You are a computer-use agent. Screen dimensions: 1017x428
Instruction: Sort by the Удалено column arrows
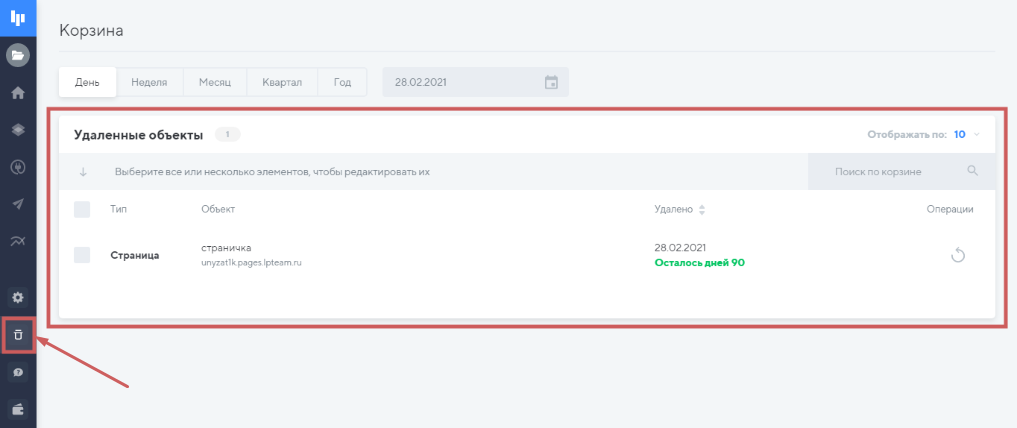[702, 210]
